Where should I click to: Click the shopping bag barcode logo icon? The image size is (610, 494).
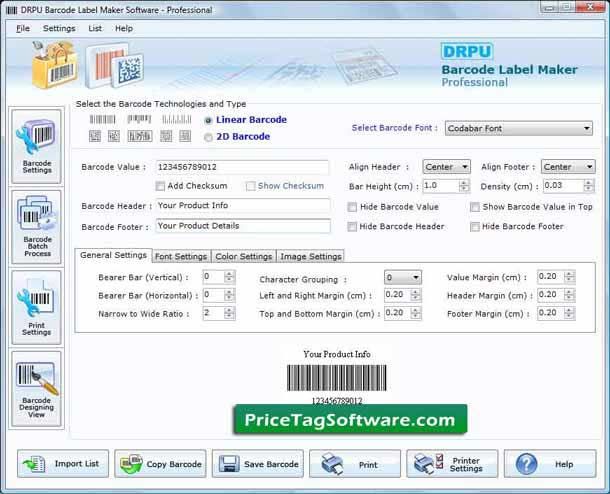54,65
